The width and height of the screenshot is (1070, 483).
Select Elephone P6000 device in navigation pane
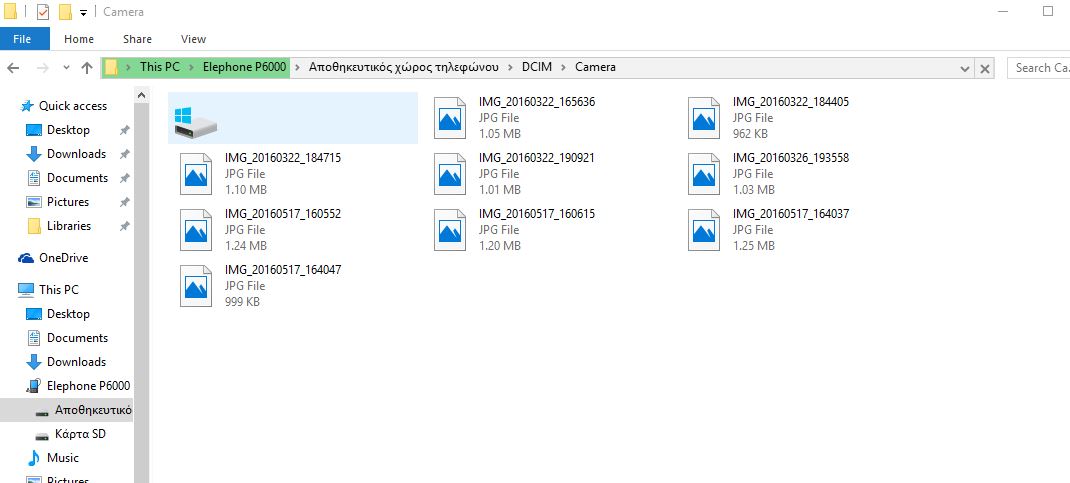point(88,385)
